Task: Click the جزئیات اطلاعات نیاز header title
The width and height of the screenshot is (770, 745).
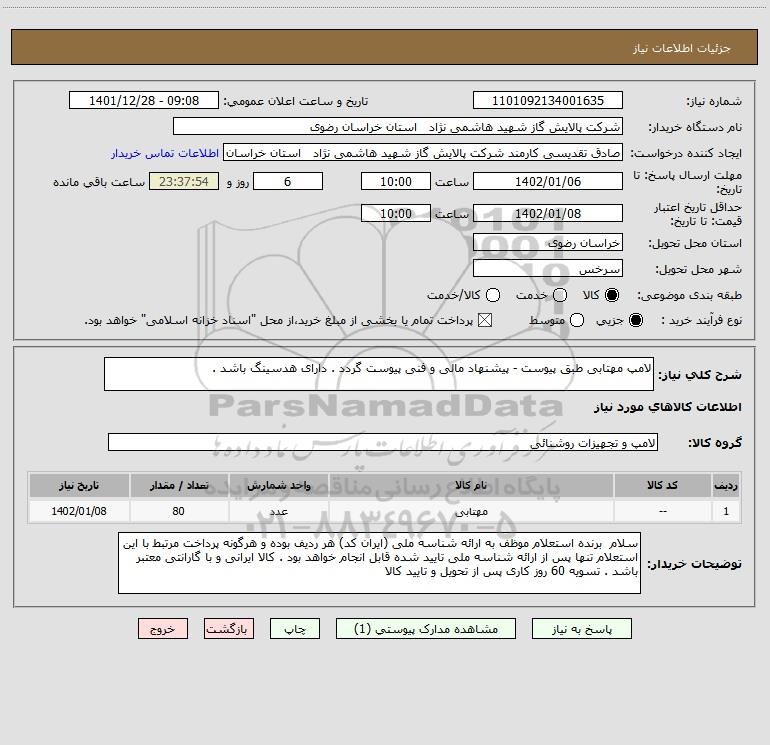Action: (x=682, y=48)
